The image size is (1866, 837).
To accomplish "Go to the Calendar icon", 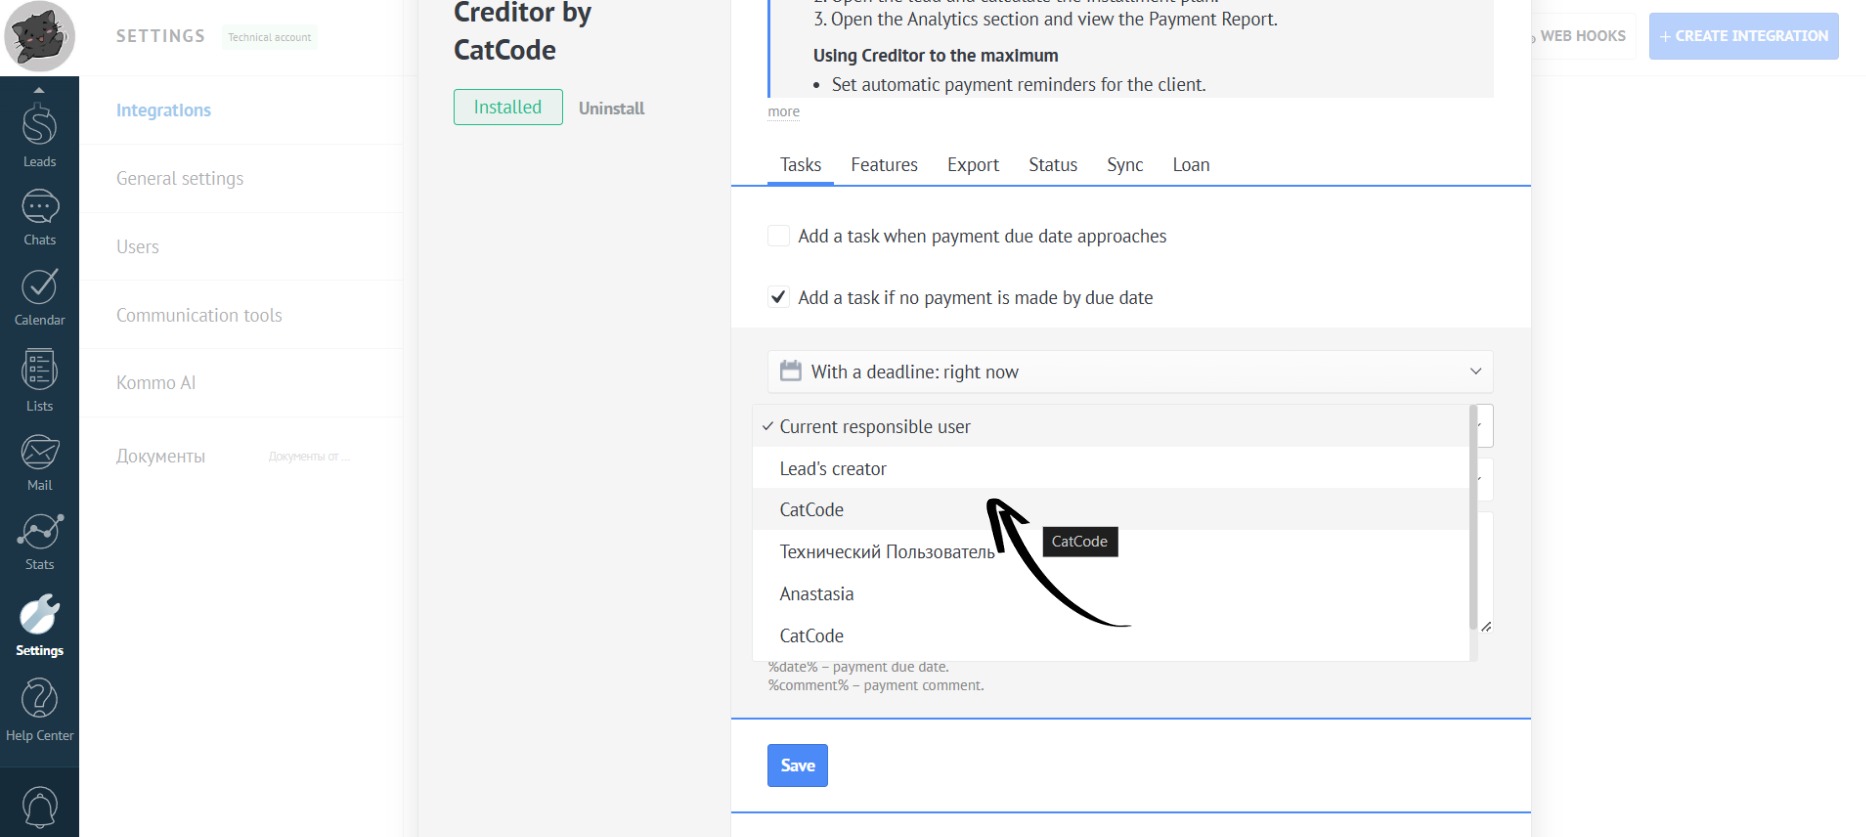I will pos(39,288).
